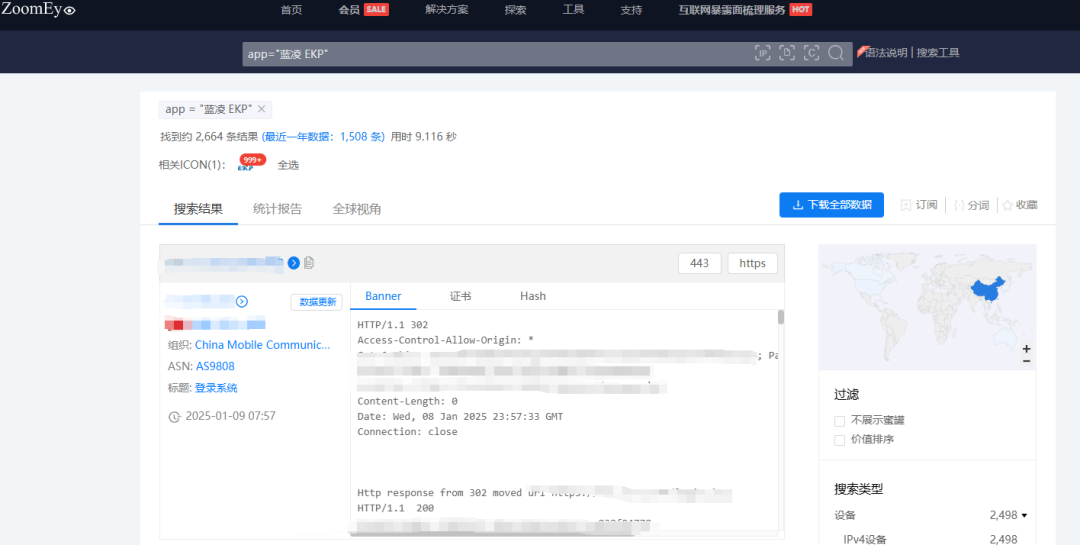The image size is (1080, 545).
Task: Expand the 设备 2,498 dropdown arrow
Action: point(1024,515)
